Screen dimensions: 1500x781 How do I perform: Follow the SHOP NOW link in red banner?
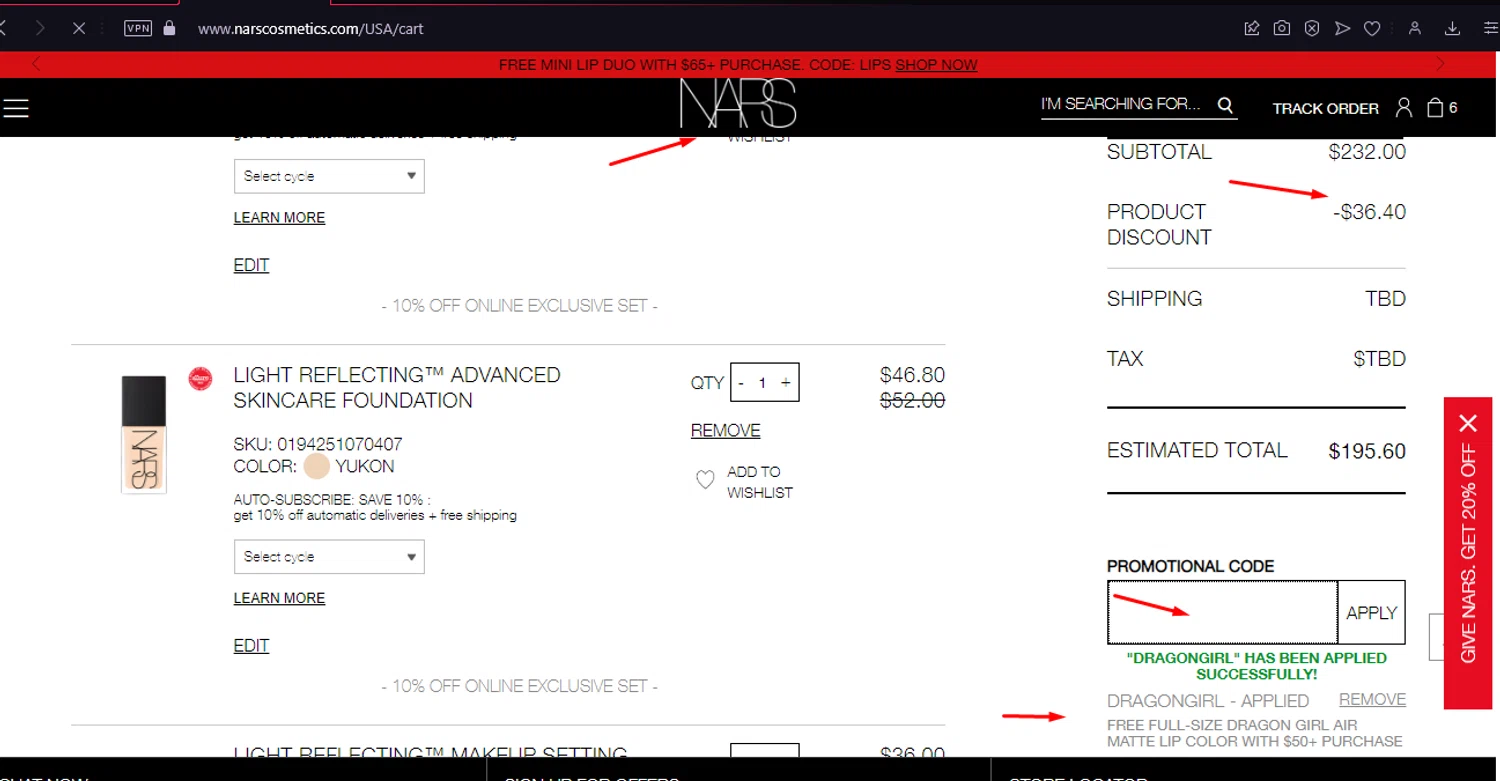[x=936, y=65]
